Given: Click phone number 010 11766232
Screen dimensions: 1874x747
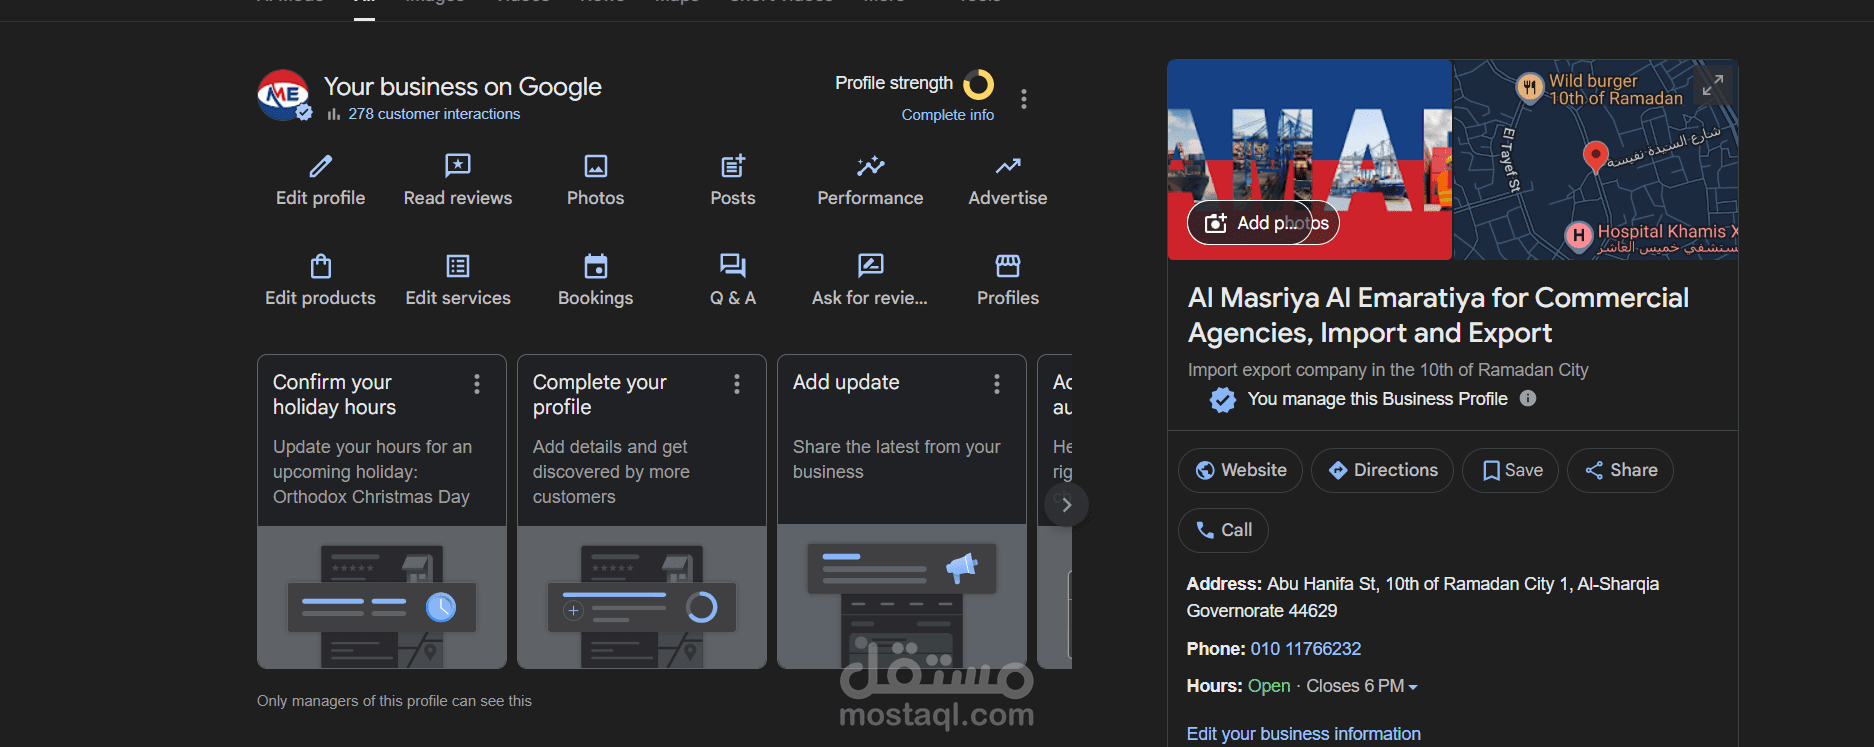Looking at the screenshot, I should (1305, 649).
